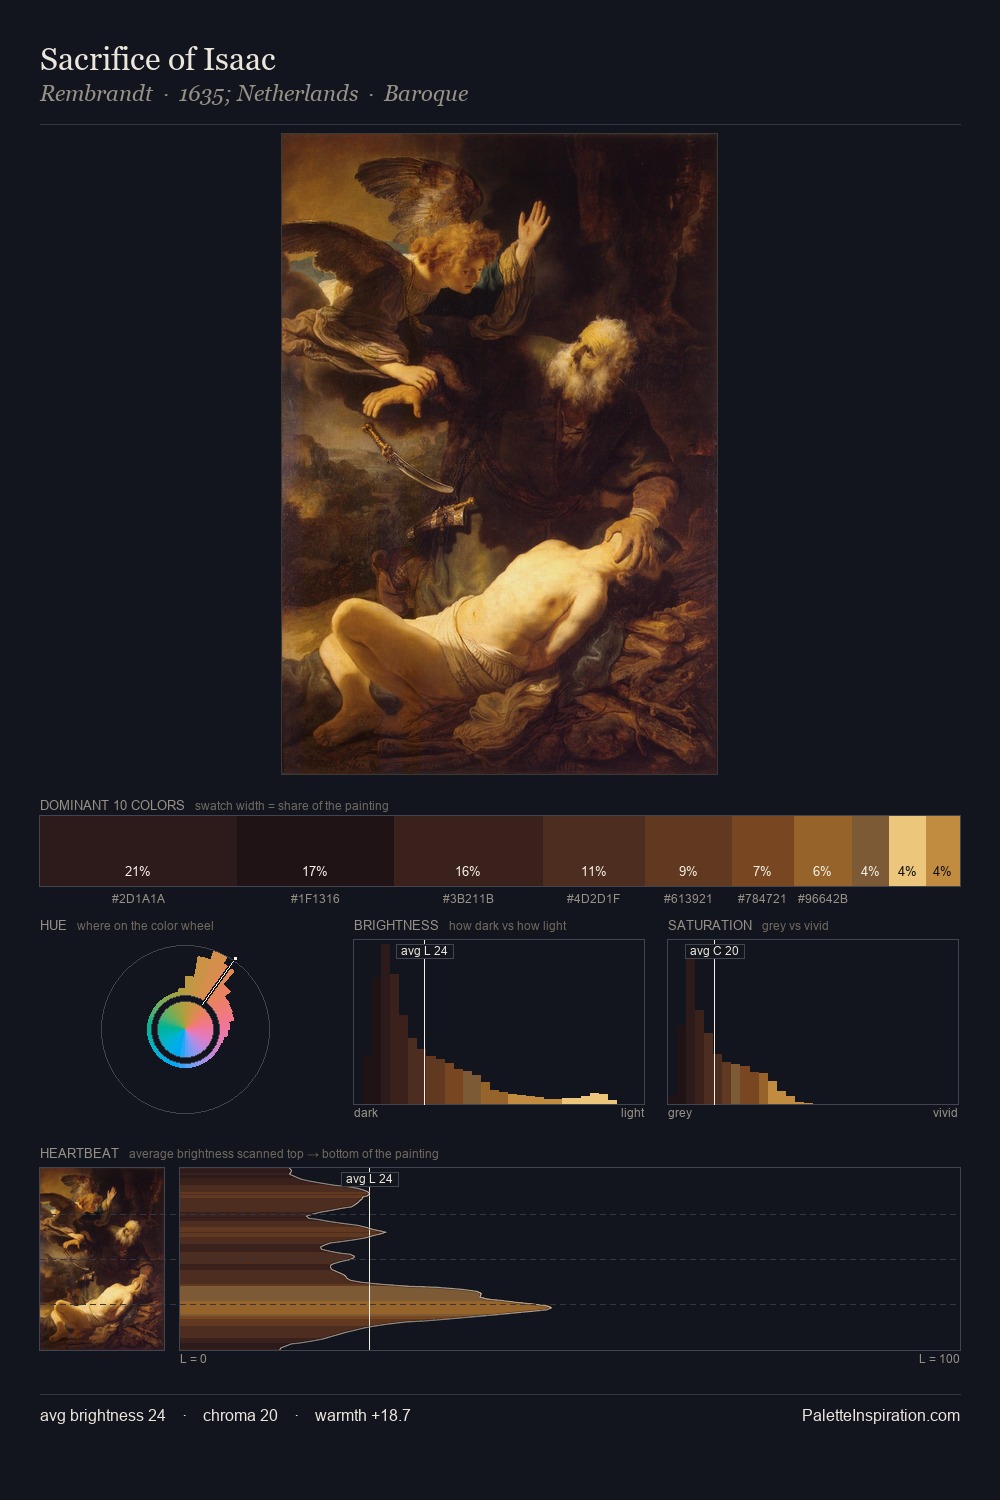Click the 'chroma 20' footer stat
This screenshot has width=1000, height=1500.
pyautogui.click(x=240, y=1415)
